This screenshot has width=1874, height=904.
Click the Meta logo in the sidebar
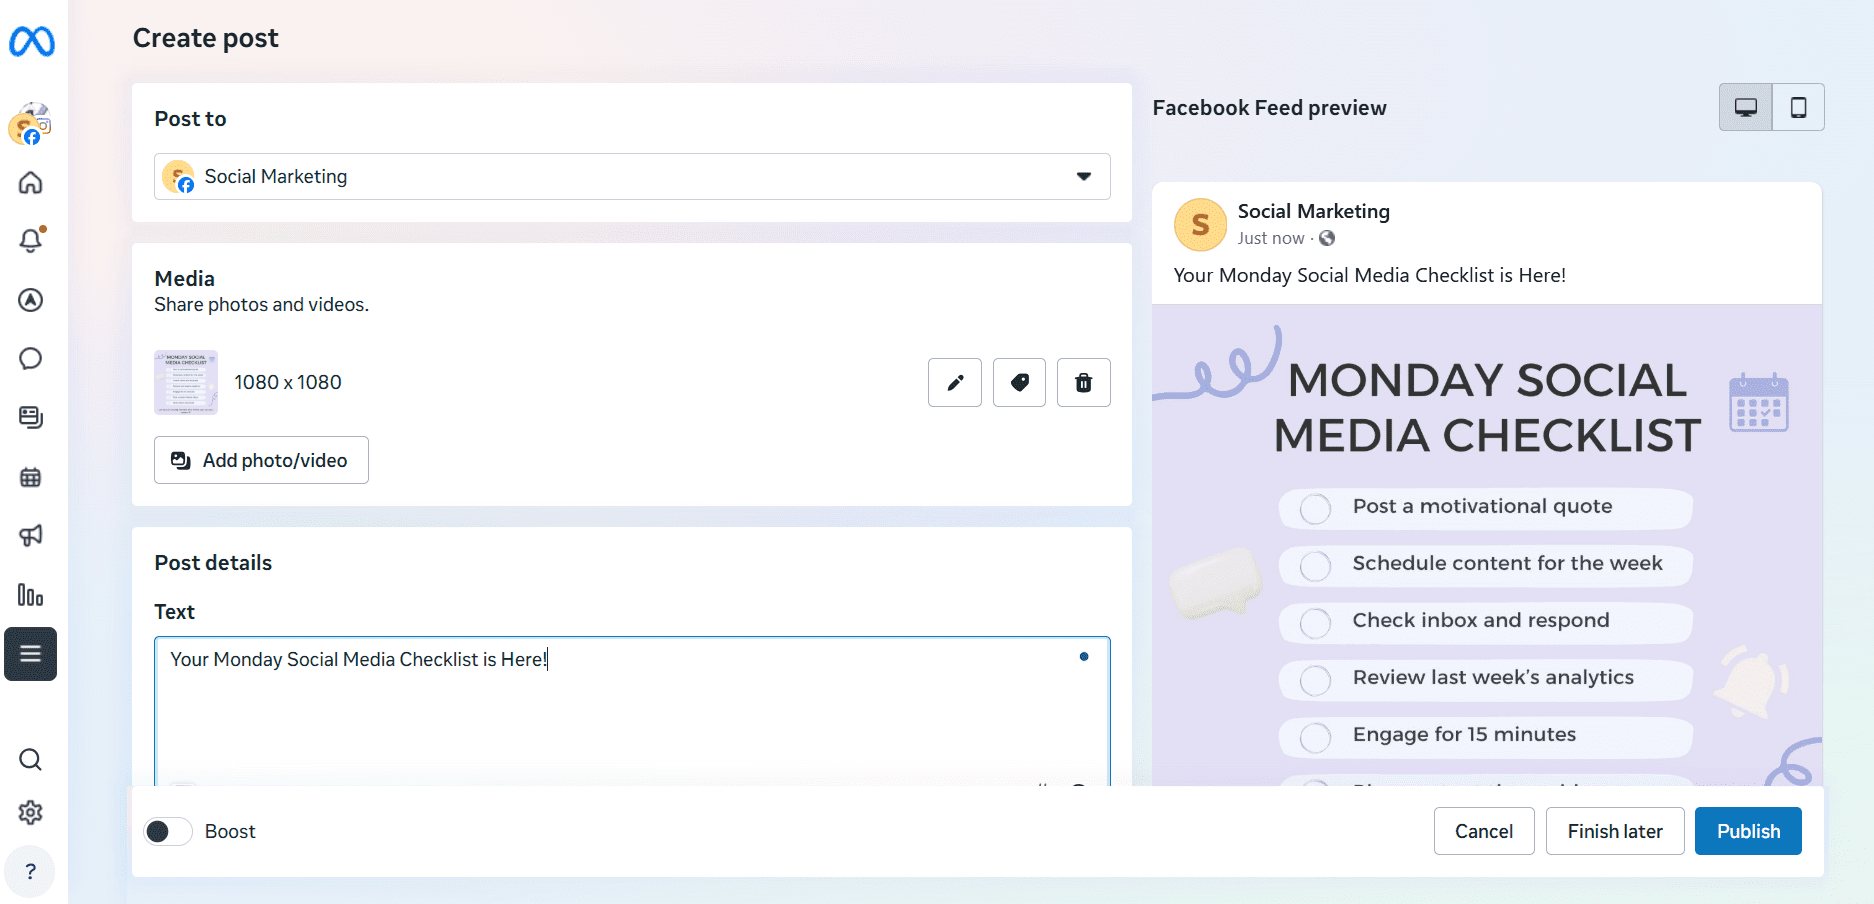tap(30, 42)
